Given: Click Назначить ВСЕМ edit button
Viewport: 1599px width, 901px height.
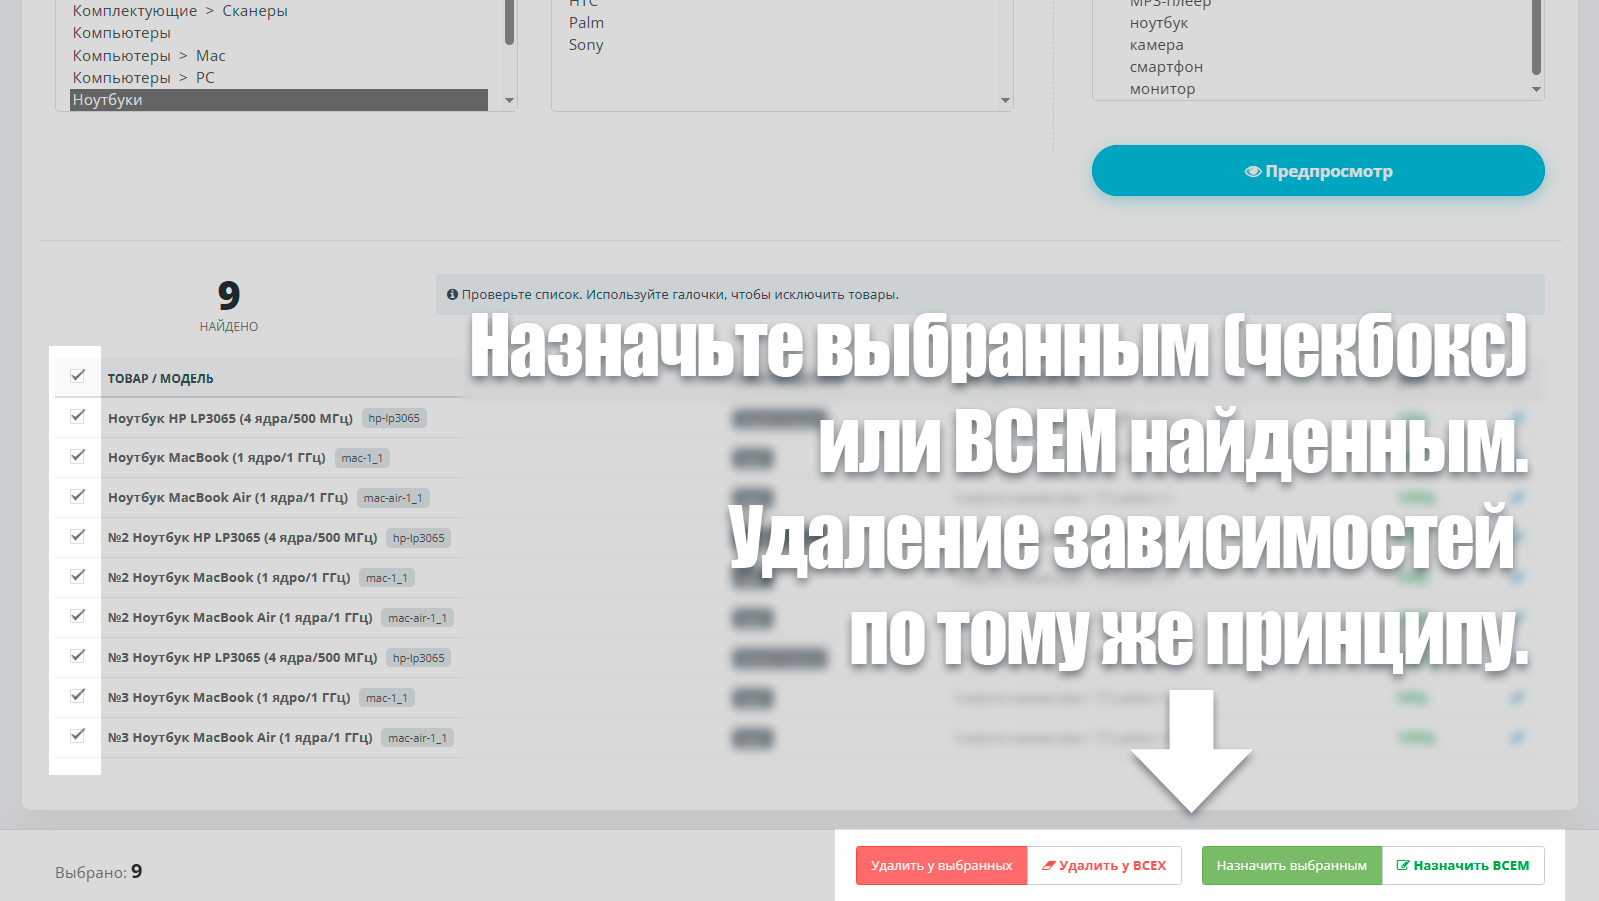Looking at the screenshot, I should [1462, 866].
